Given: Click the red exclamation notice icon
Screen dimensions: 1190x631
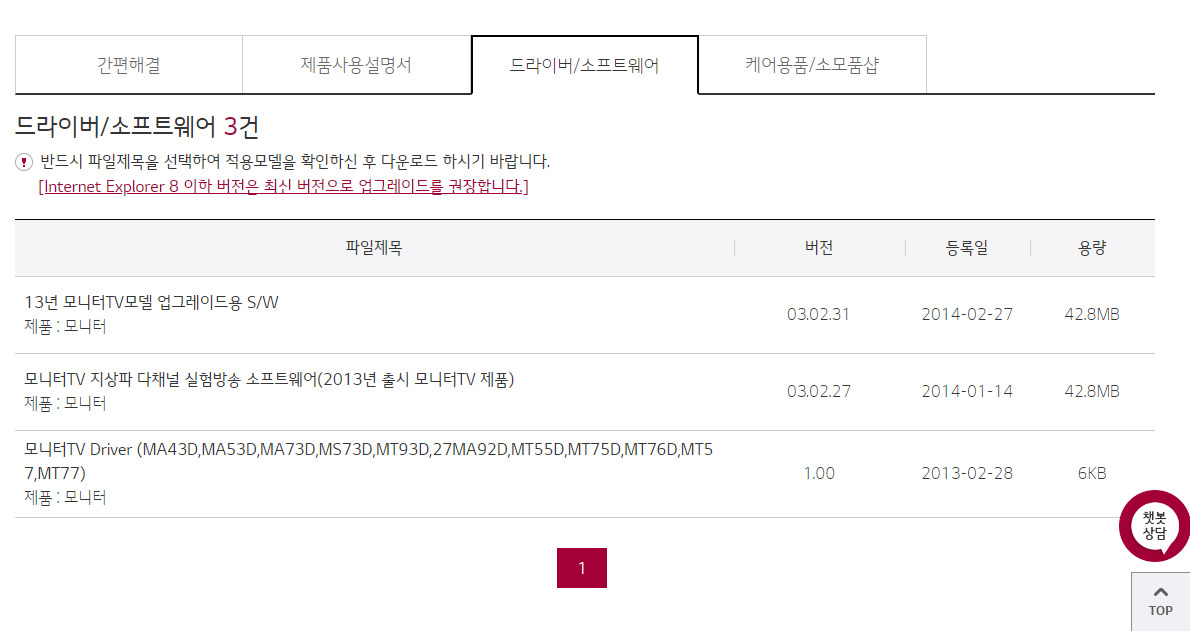Looking at the screenshot, I should pyautogui.click(x=24, y=162).
